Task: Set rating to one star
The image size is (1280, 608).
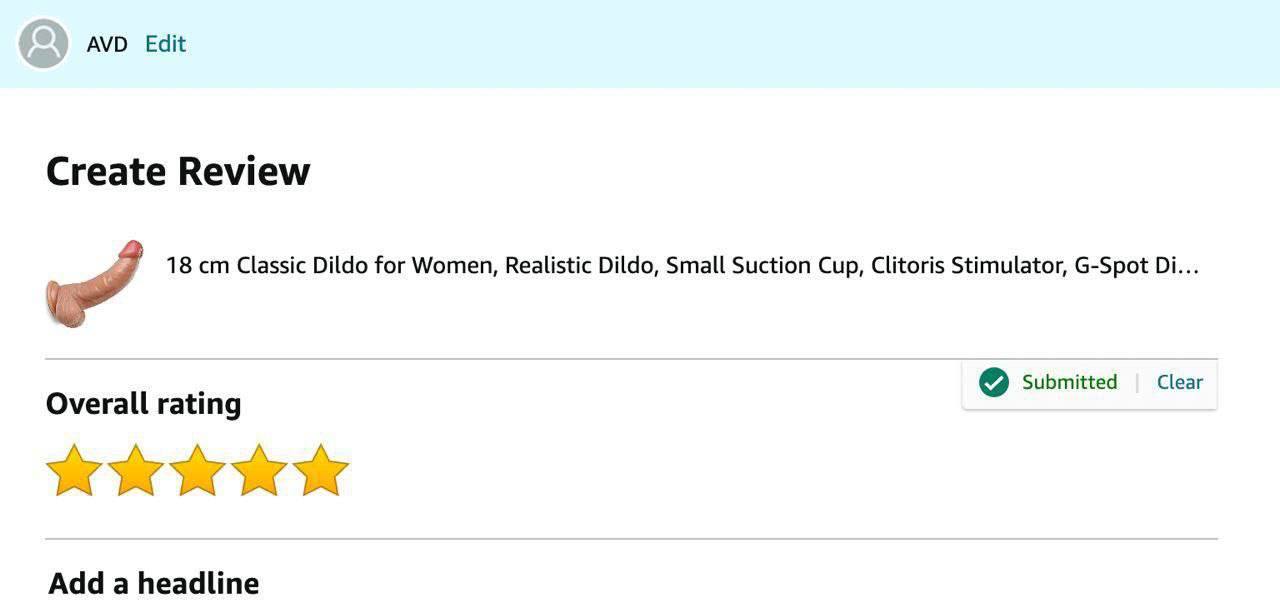Action: [x=74, y=471]
